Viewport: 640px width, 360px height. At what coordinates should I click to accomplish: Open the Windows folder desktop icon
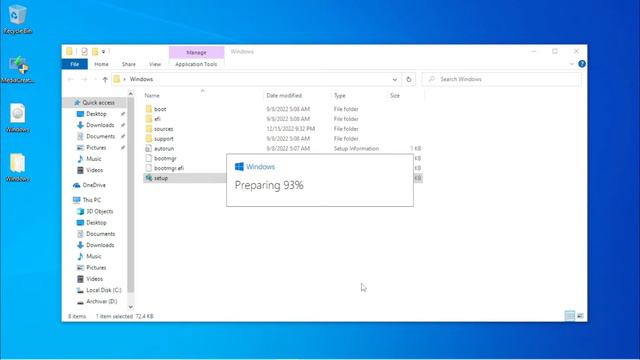[18, 167]
